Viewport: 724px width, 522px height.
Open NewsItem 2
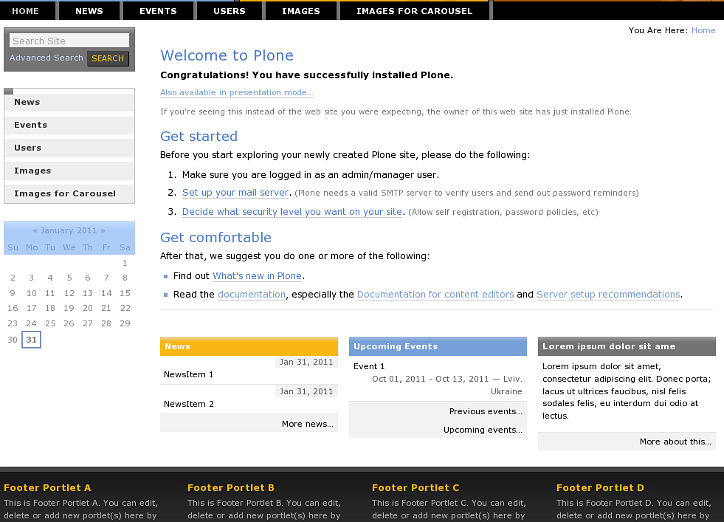coord(188,404)
